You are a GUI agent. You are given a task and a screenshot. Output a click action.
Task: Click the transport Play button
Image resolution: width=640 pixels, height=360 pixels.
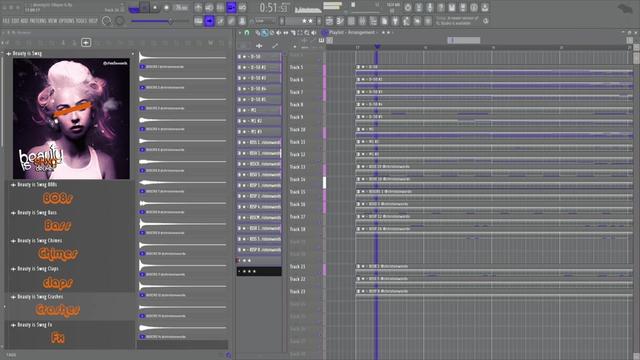point(144,7)
